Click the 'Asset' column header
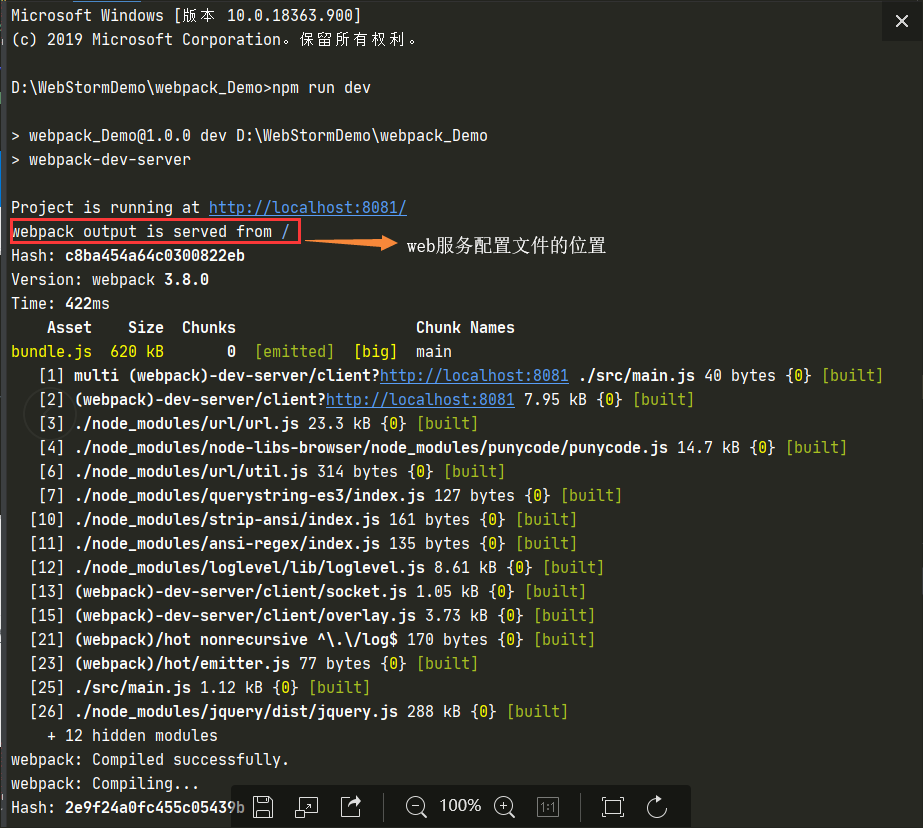 (69, 328)
